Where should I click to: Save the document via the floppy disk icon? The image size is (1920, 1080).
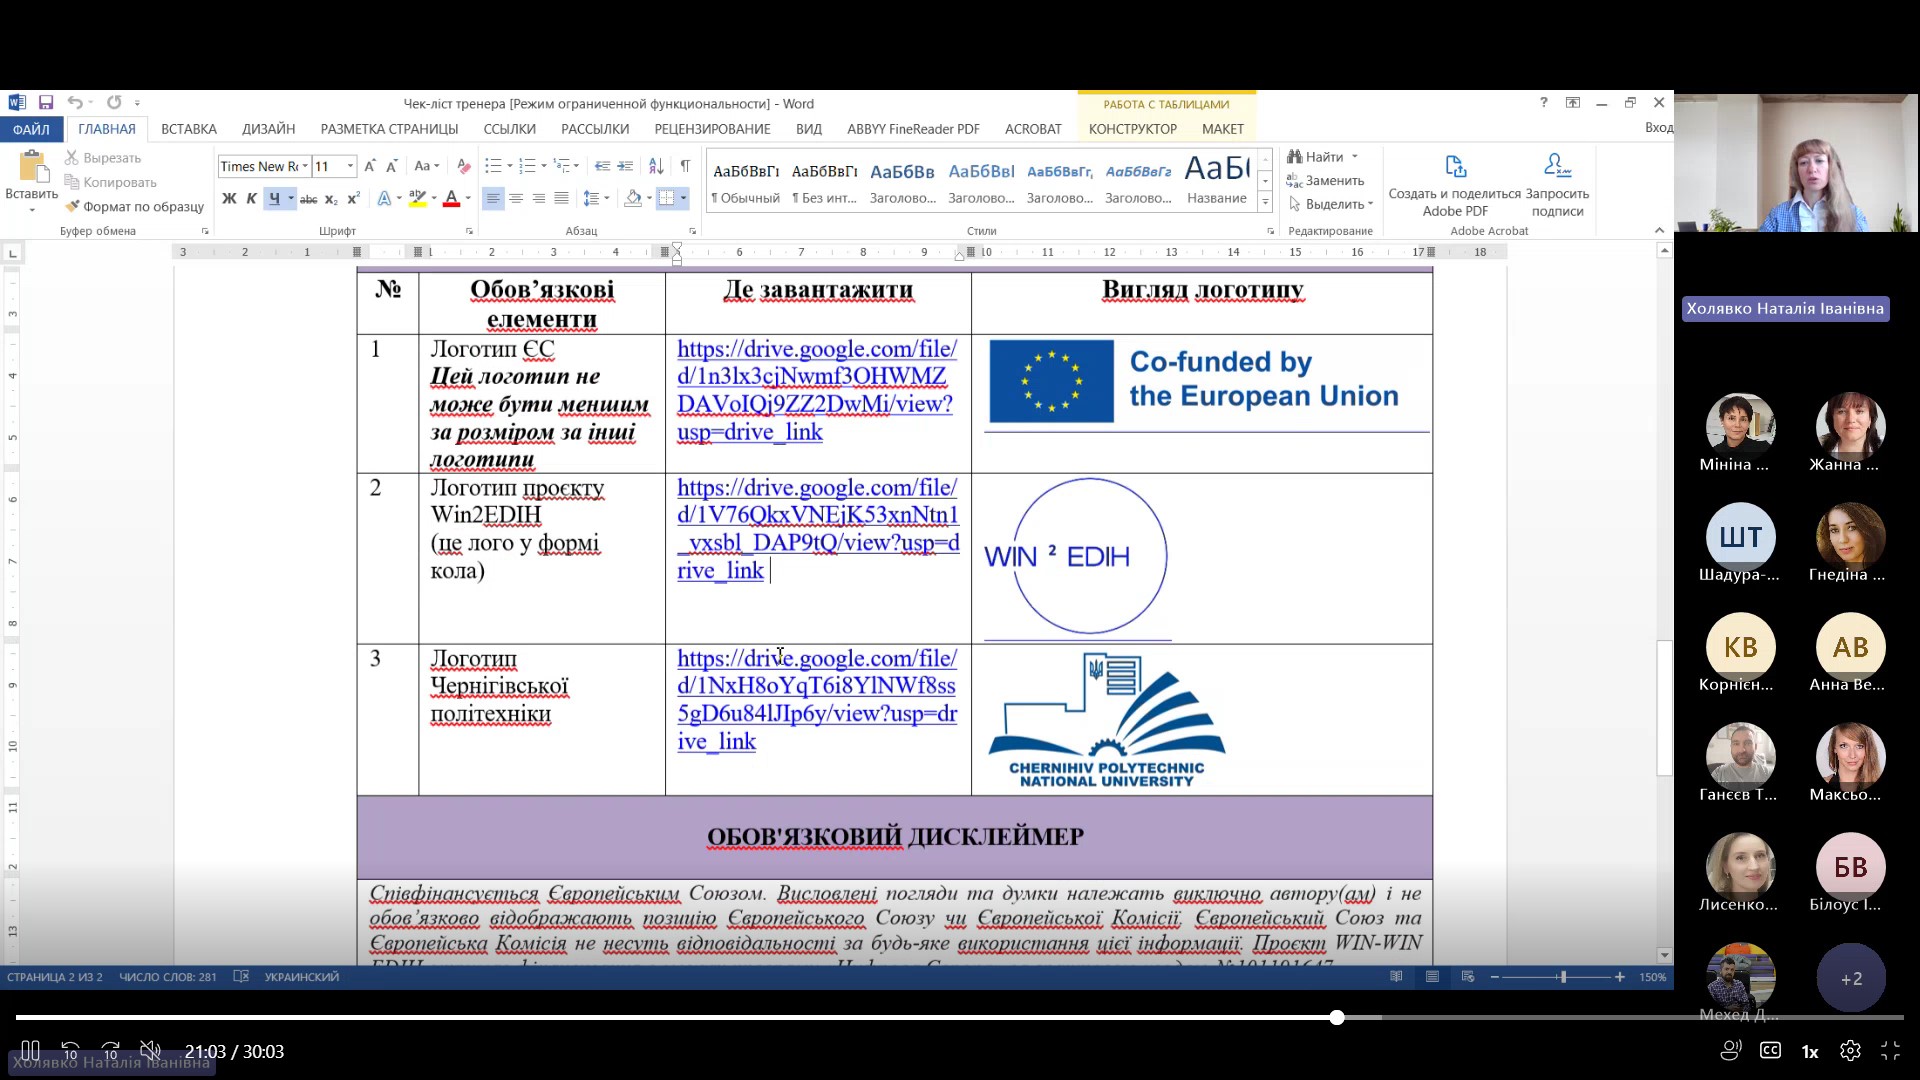pos(46,102)
